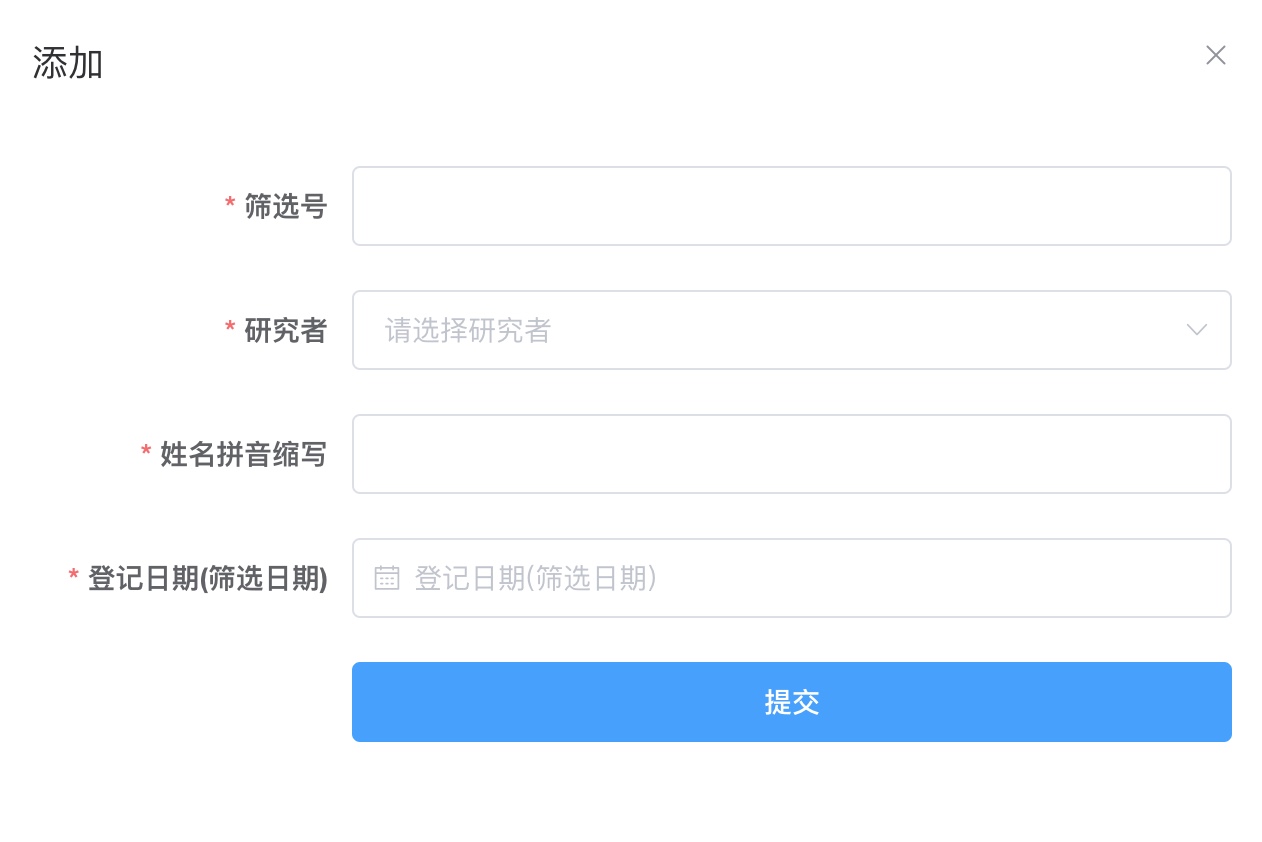Click the X icon to close the dialog

click(x=1216, y=55)
